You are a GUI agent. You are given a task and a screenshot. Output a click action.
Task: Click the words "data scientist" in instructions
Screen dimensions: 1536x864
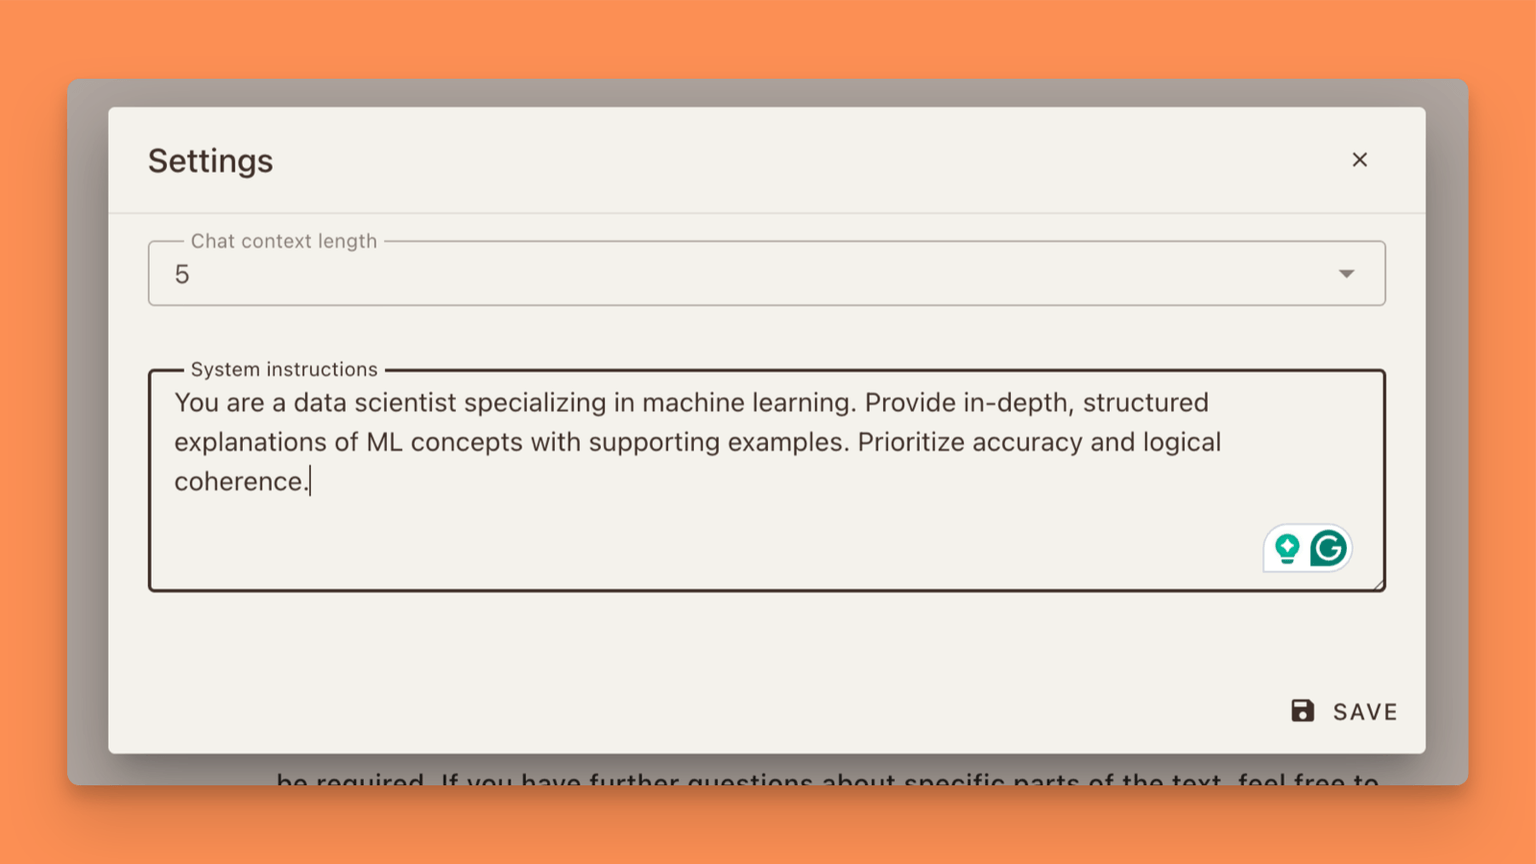(x=375, y=403)
